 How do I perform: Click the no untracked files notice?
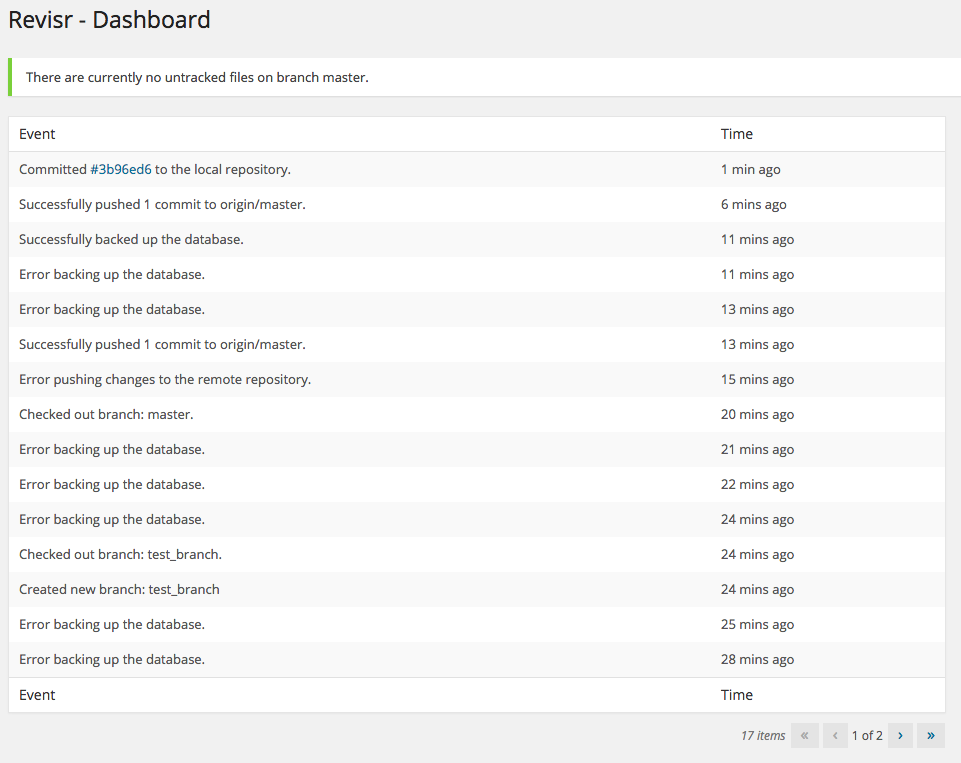click(x=197, y=78)
